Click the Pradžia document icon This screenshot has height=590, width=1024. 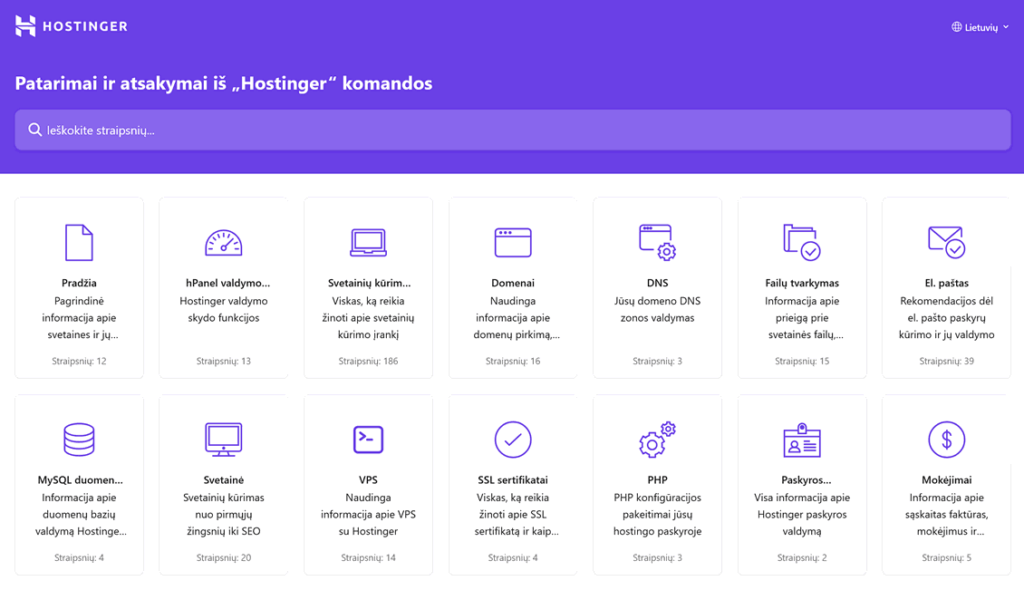tap(79, 242)
